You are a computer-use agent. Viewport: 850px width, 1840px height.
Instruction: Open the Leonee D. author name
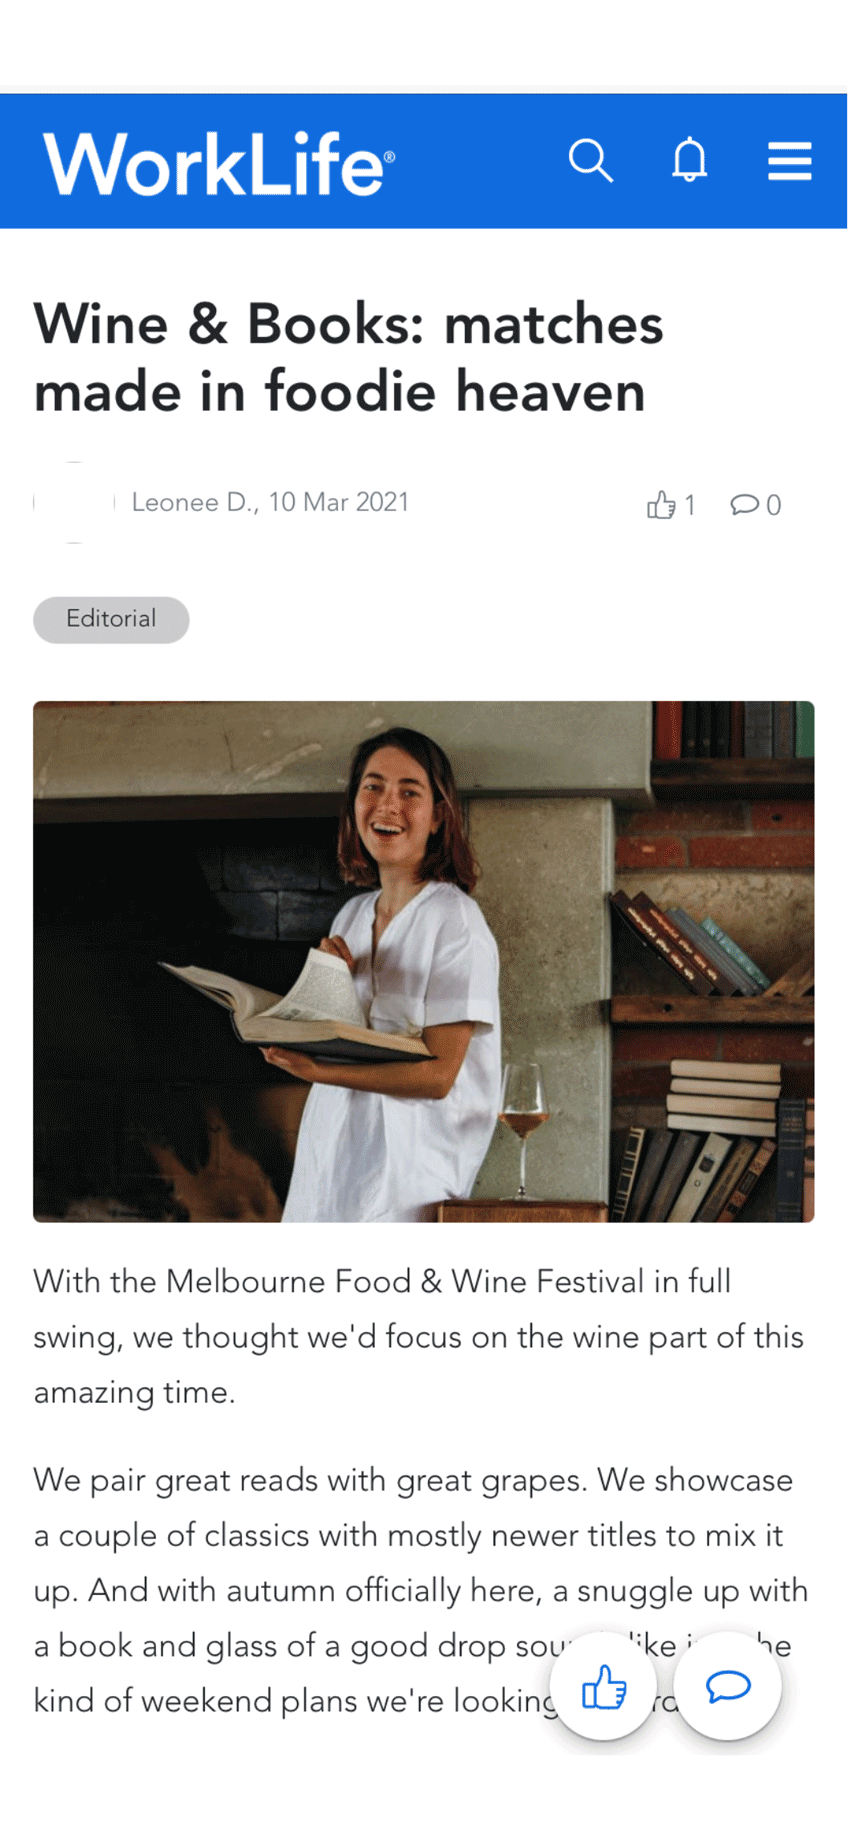point(191,502)
